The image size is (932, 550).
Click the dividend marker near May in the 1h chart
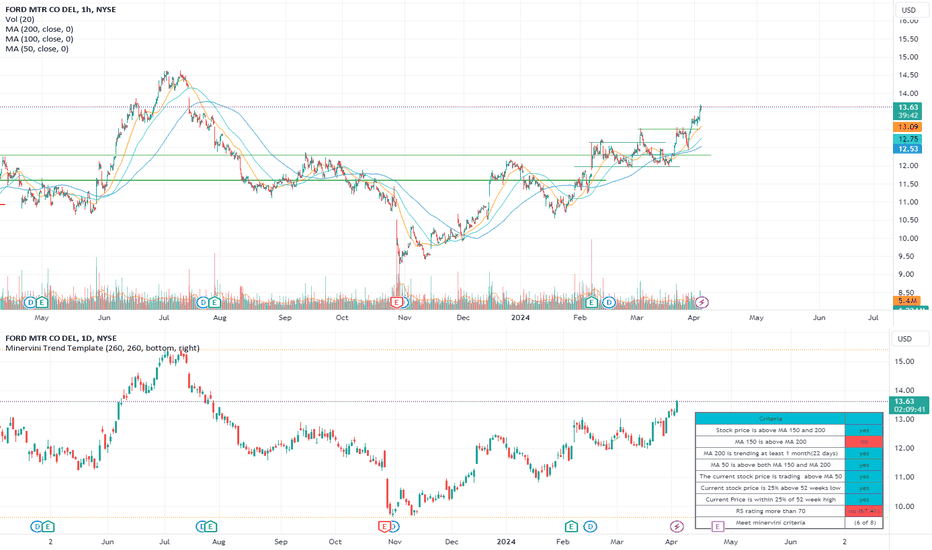click(x=31, y=303)
